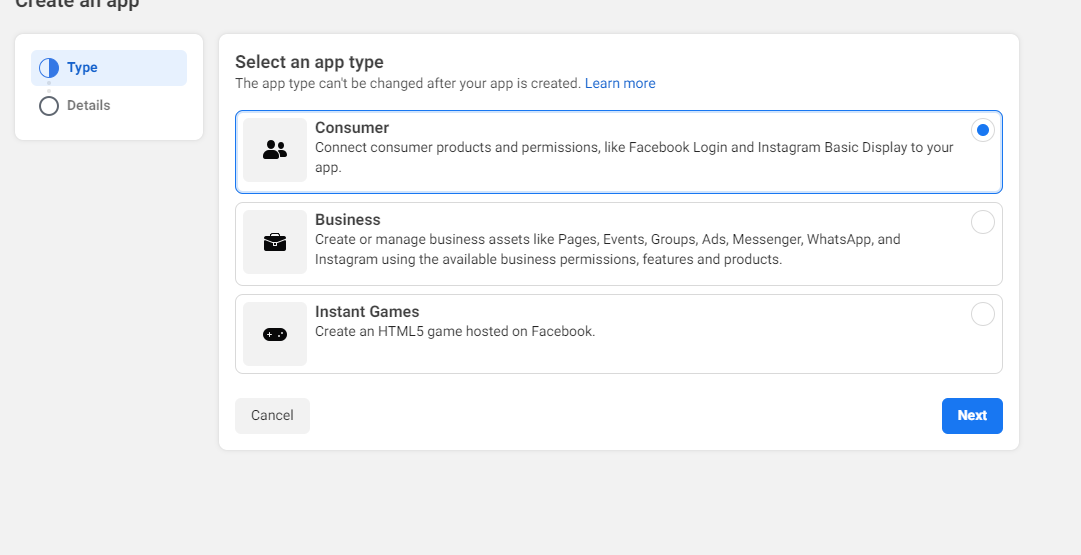The width and height of the screenshot is (1081, 555).
Task: Click the Instant Games gamepad icon
Action: coord(275,334)
